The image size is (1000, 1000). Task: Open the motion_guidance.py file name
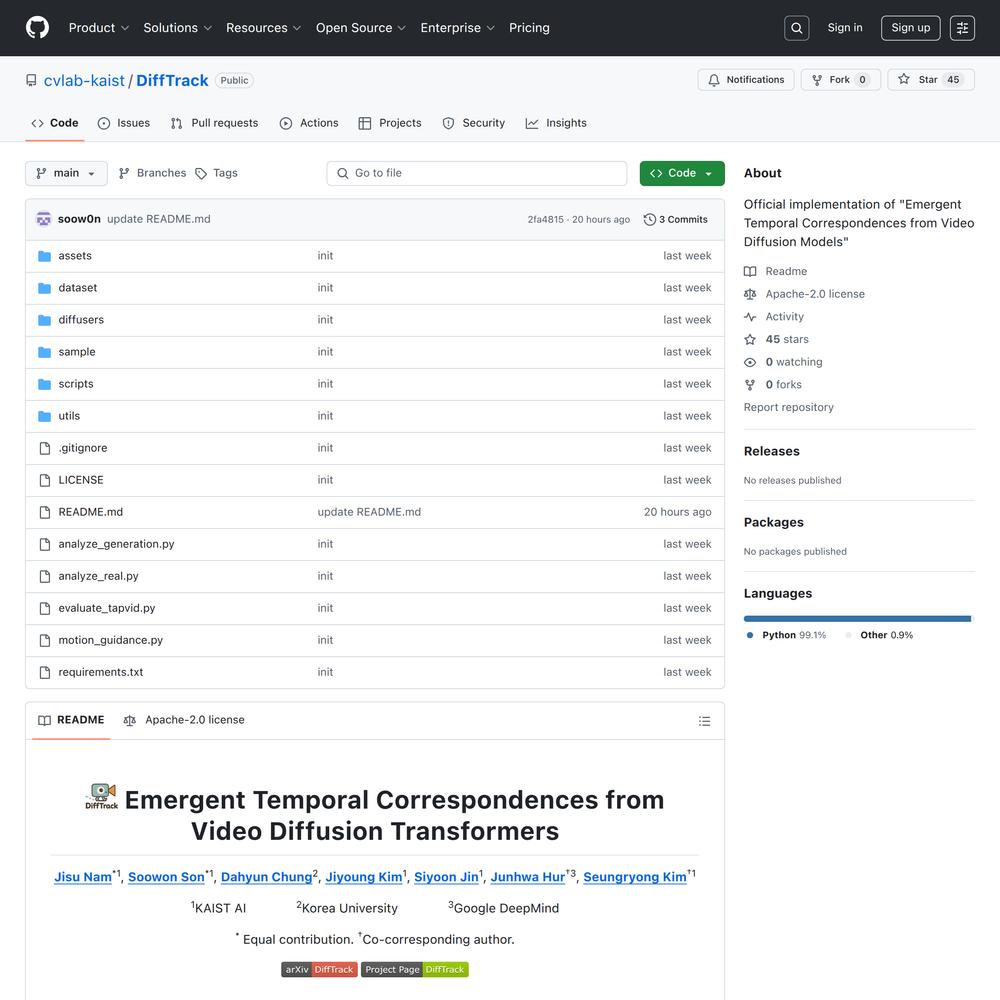(111, 640)
